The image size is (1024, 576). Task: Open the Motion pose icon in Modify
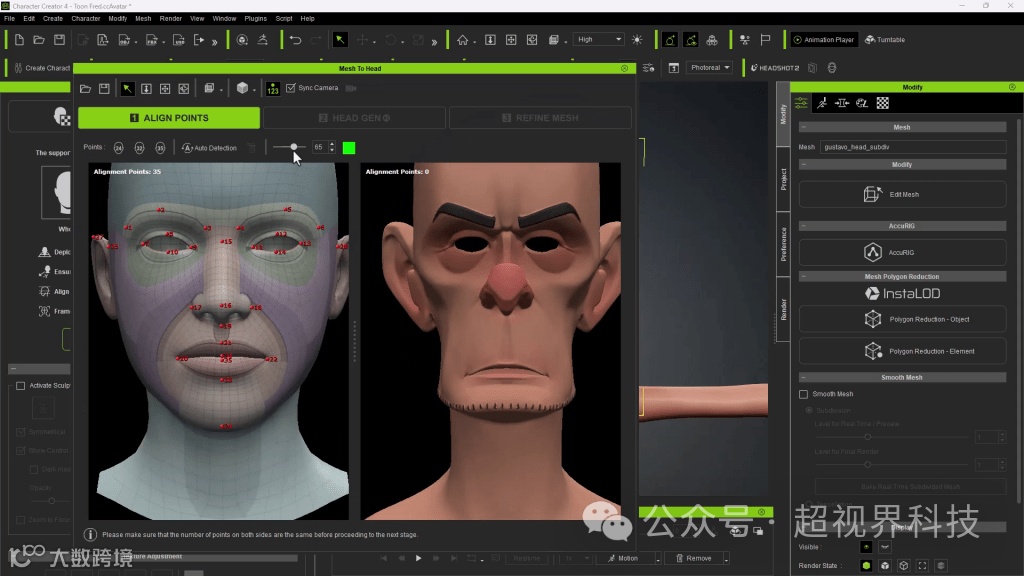coord(822,103)
